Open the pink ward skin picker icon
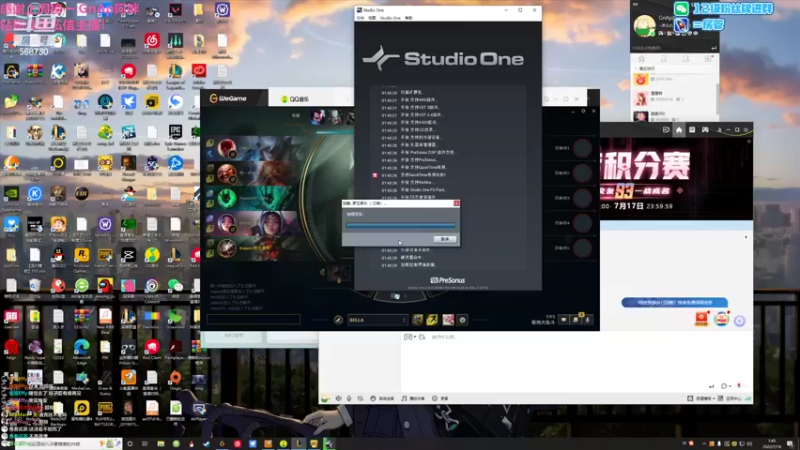 448,320
